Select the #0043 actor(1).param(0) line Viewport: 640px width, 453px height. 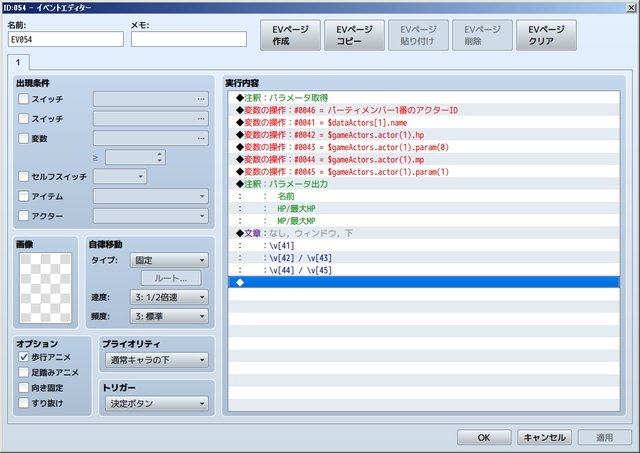pos(424,147)
